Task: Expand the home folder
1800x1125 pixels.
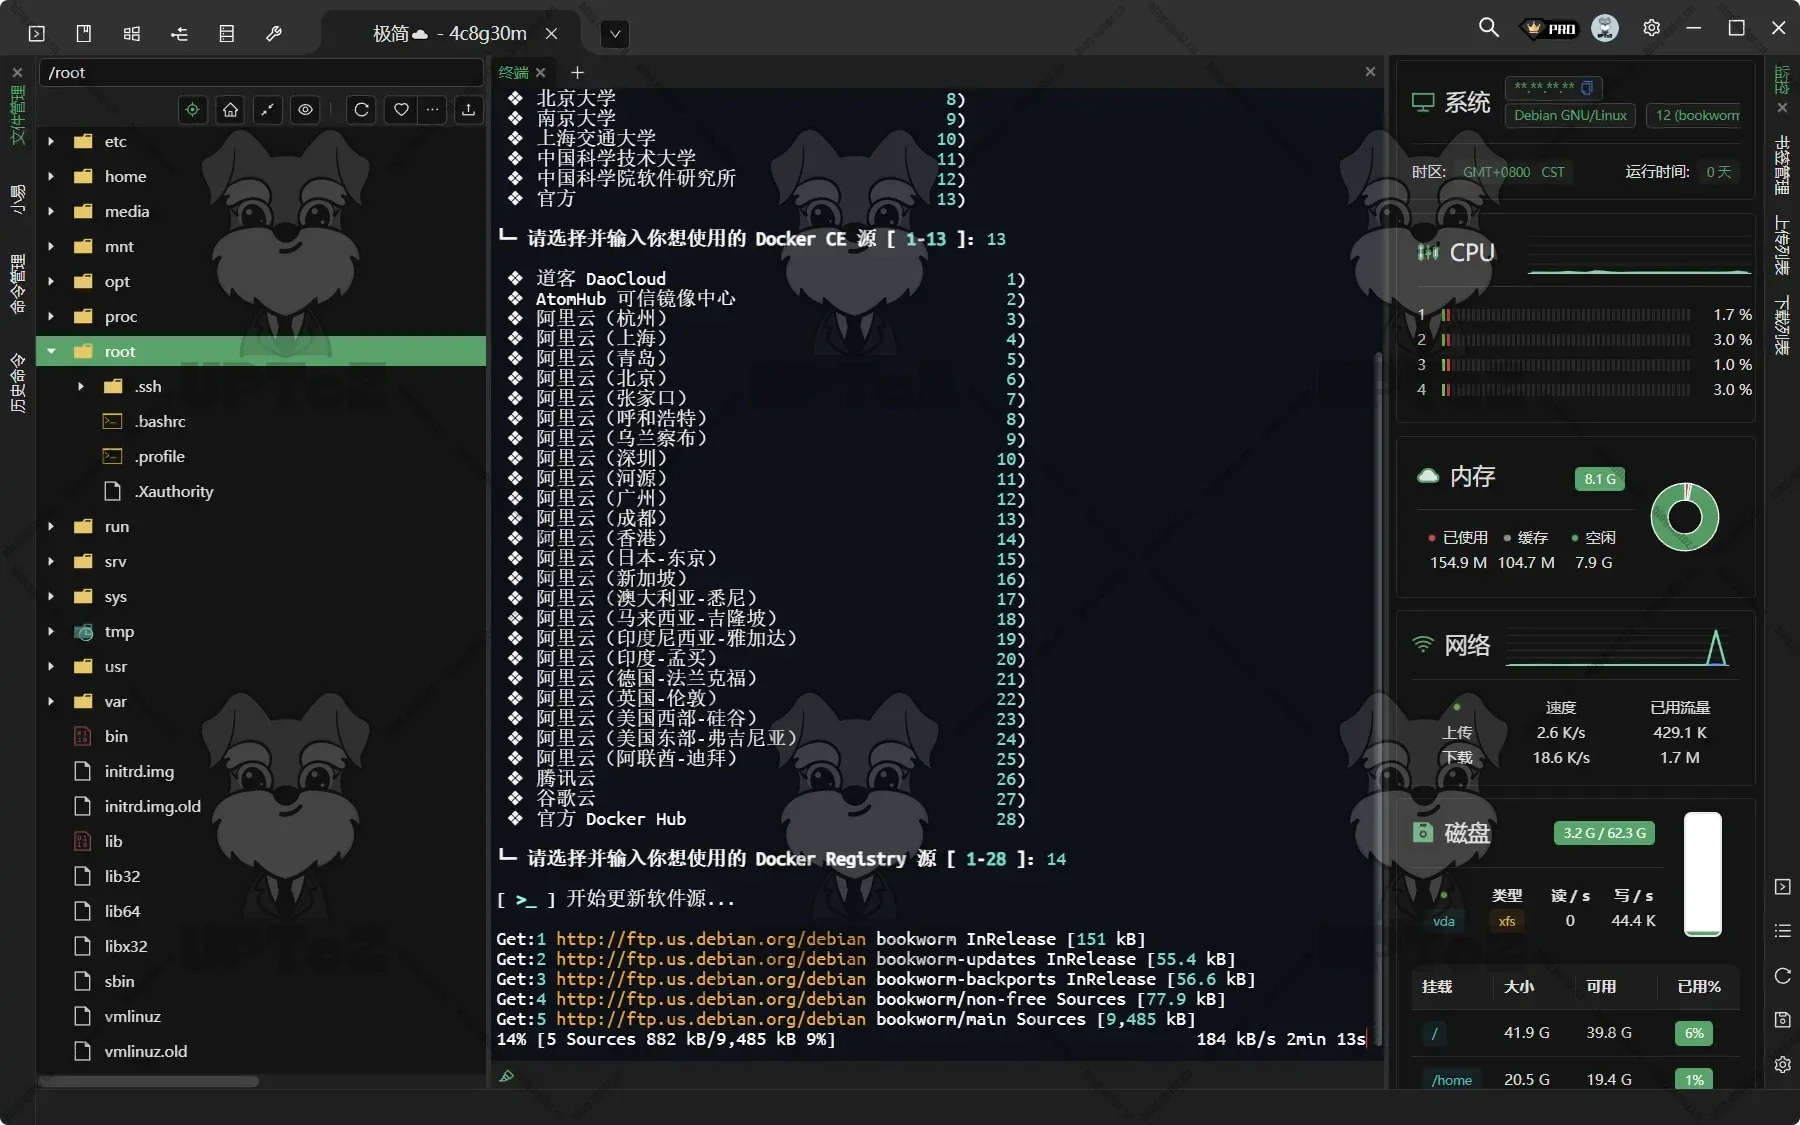Action: click(x=51, y=177)
